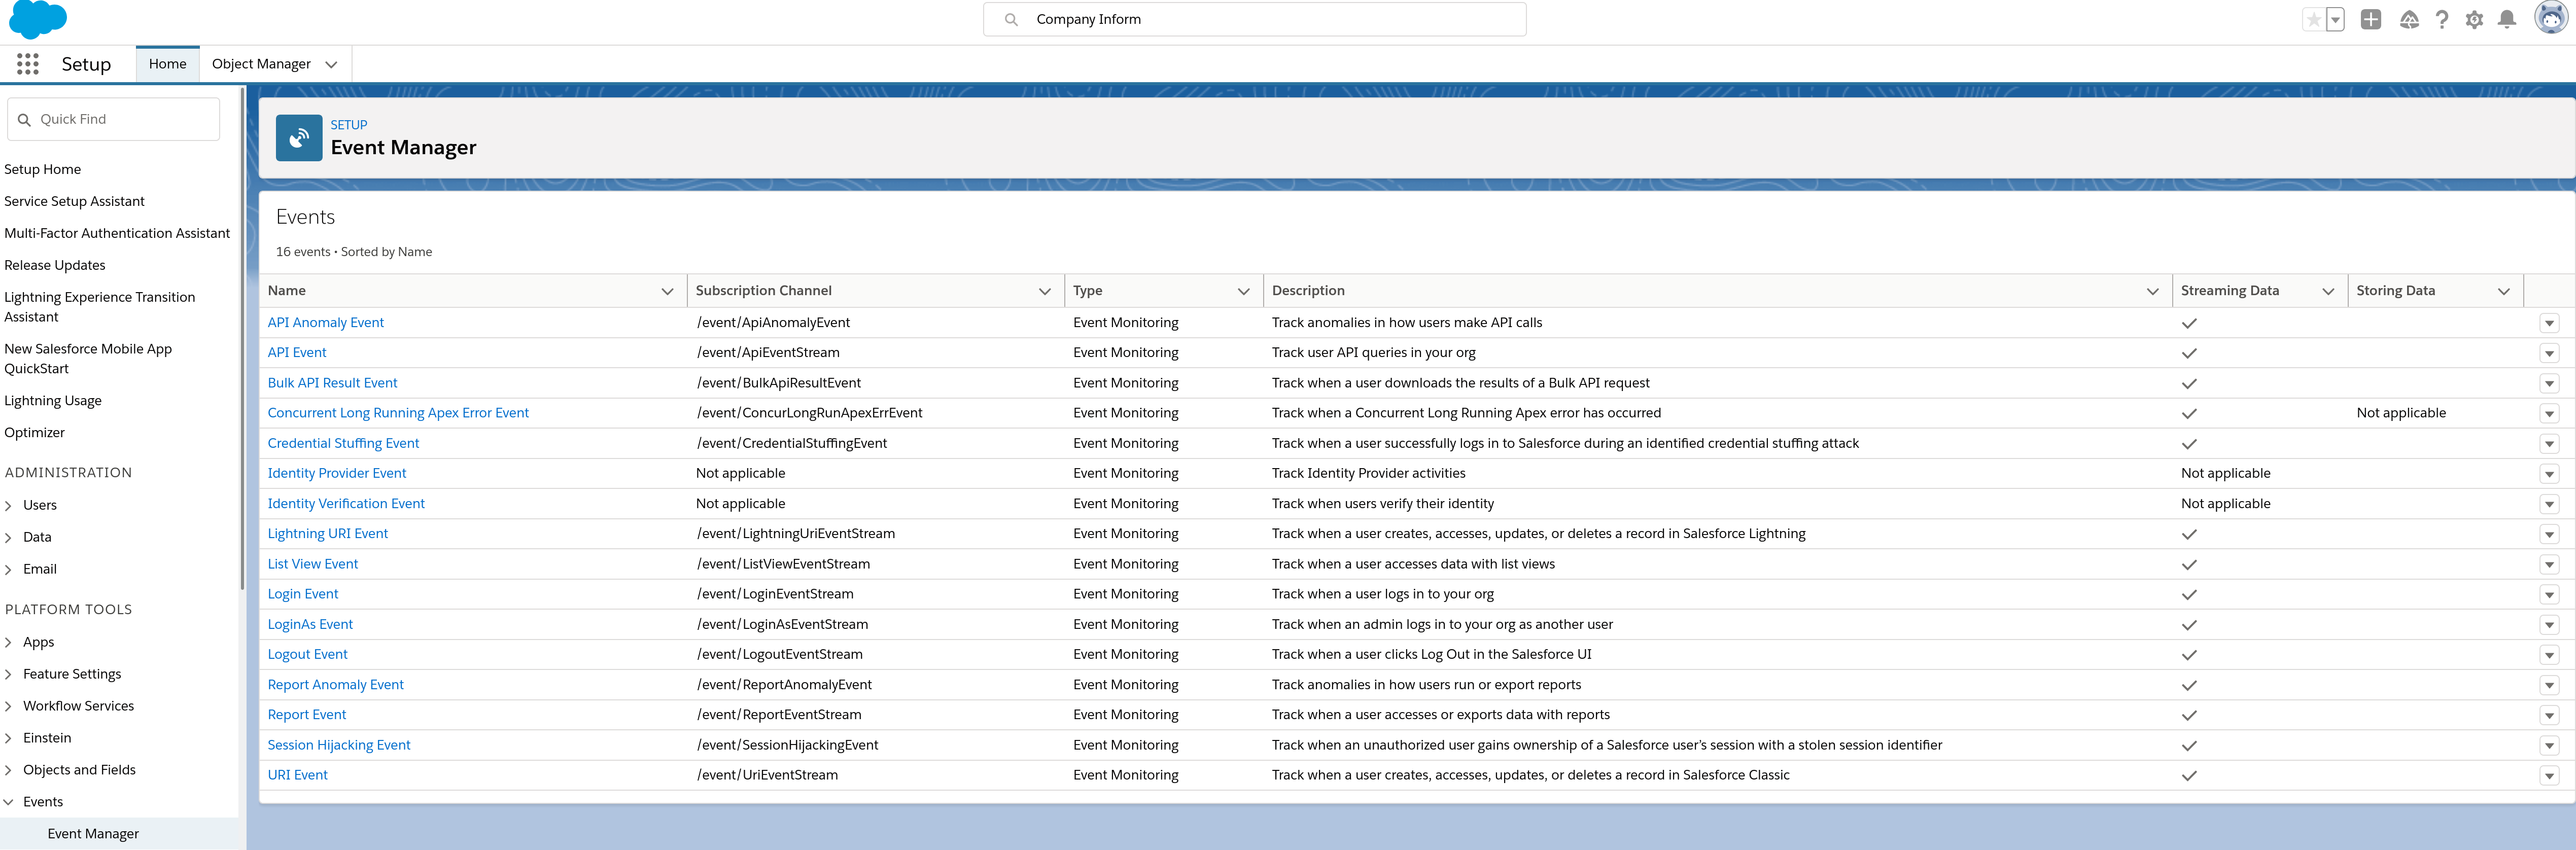
Task: Expand the Einstein sidebar section
Action: 8,739
